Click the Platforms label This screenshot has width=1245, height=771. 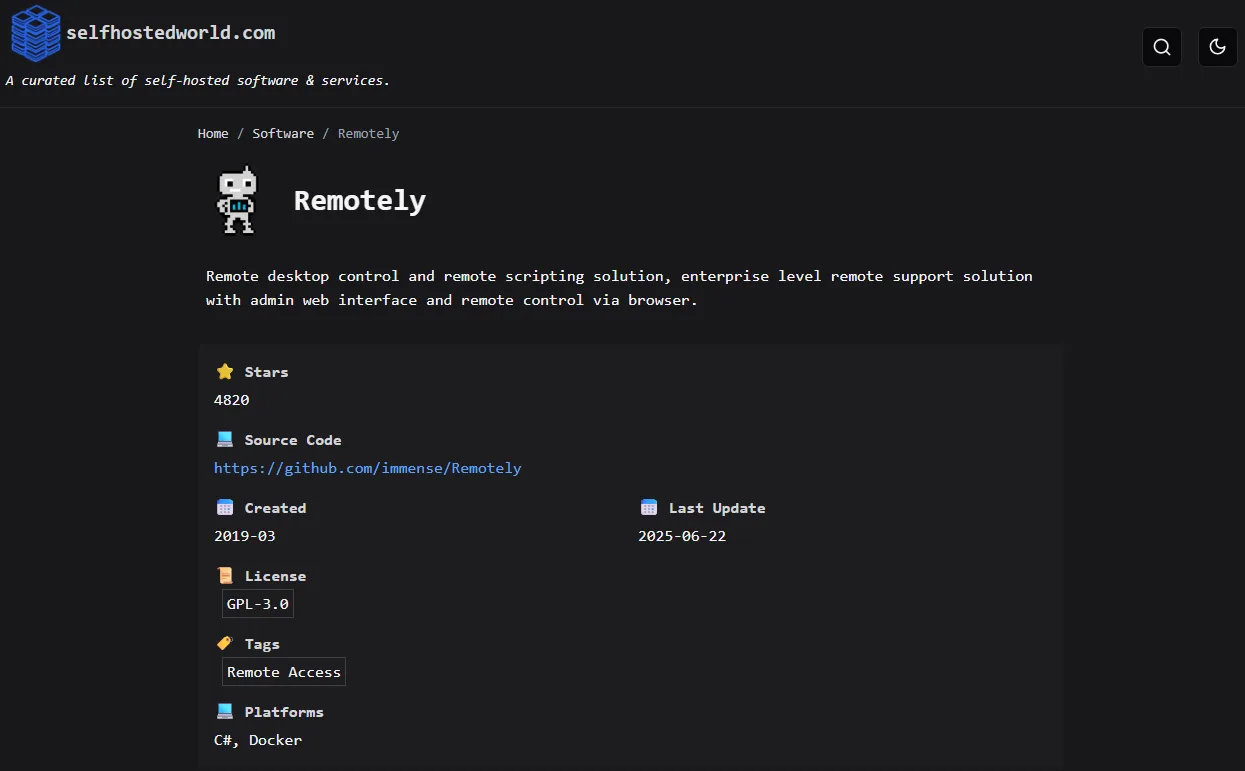coord(284,712)
